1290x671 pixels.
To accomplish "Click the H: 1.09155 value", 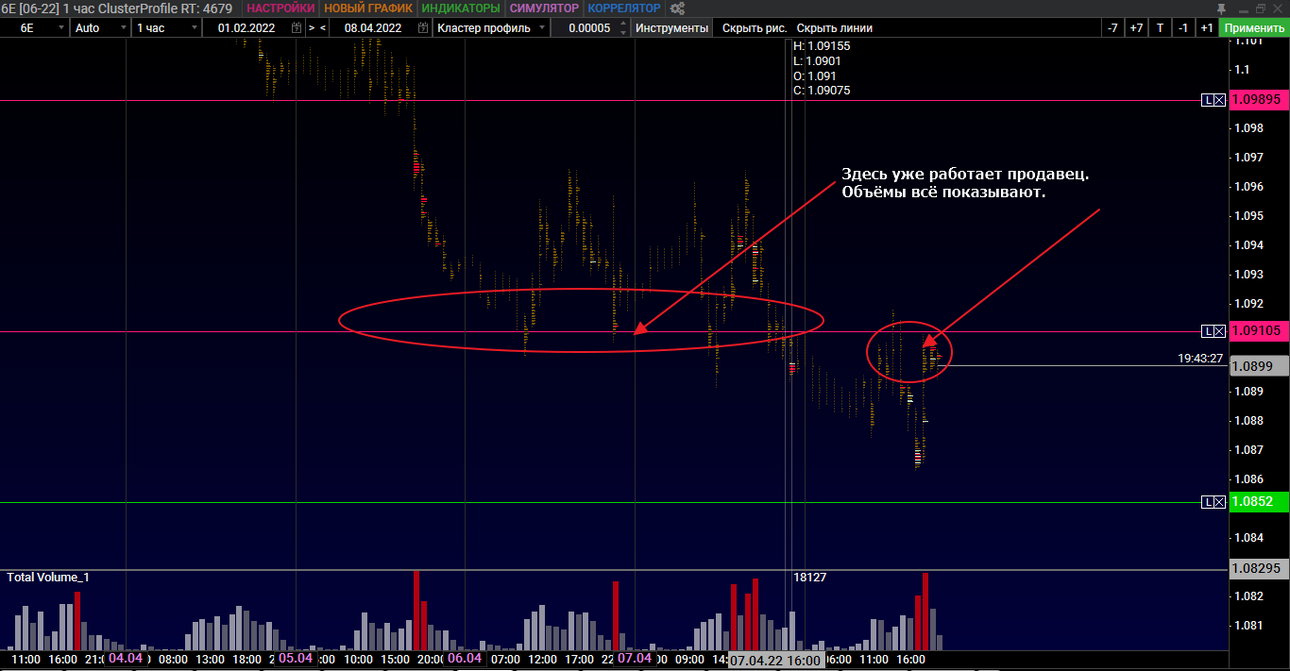I will tap(822, 46).
